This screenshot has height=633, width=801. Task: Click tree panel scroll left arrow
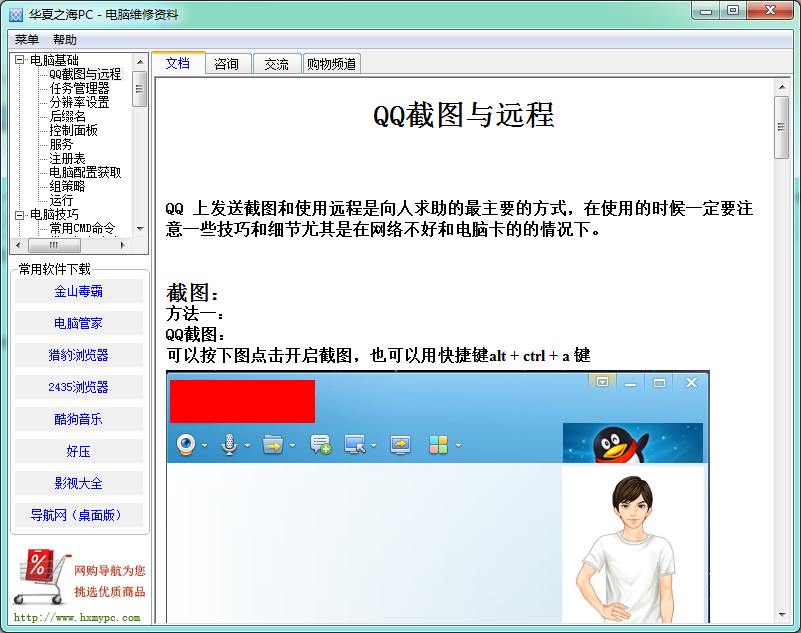pos(18,245)
